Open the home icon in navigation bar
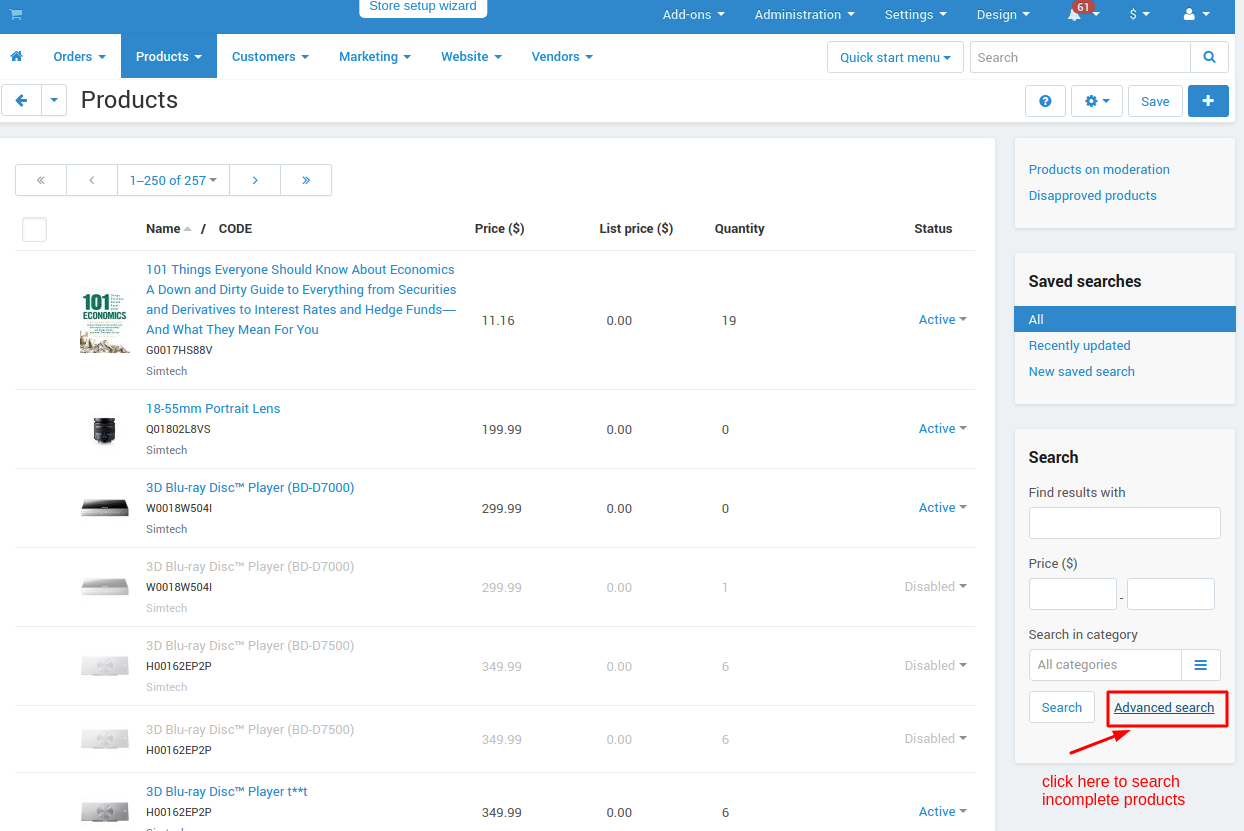 (16, 56)
